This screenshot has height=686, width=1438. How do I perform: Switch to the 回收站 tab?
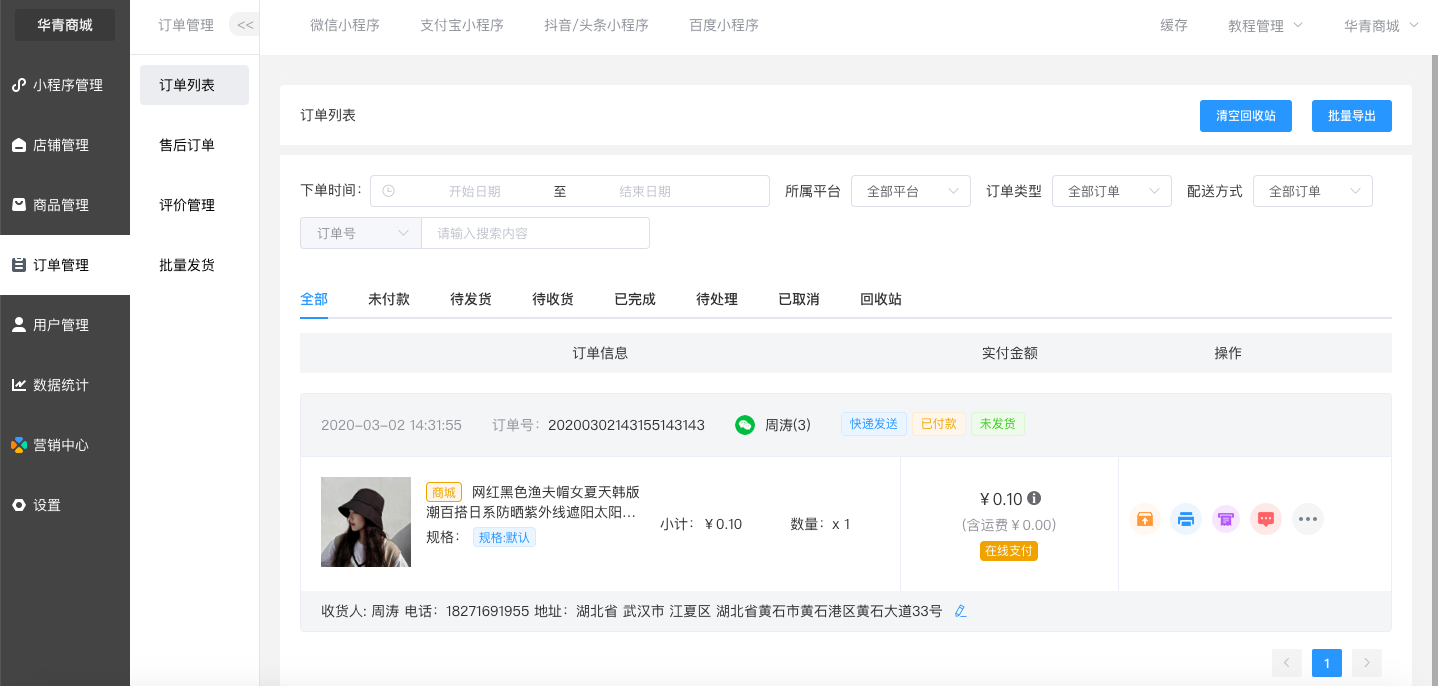click(x=881, y=299)
